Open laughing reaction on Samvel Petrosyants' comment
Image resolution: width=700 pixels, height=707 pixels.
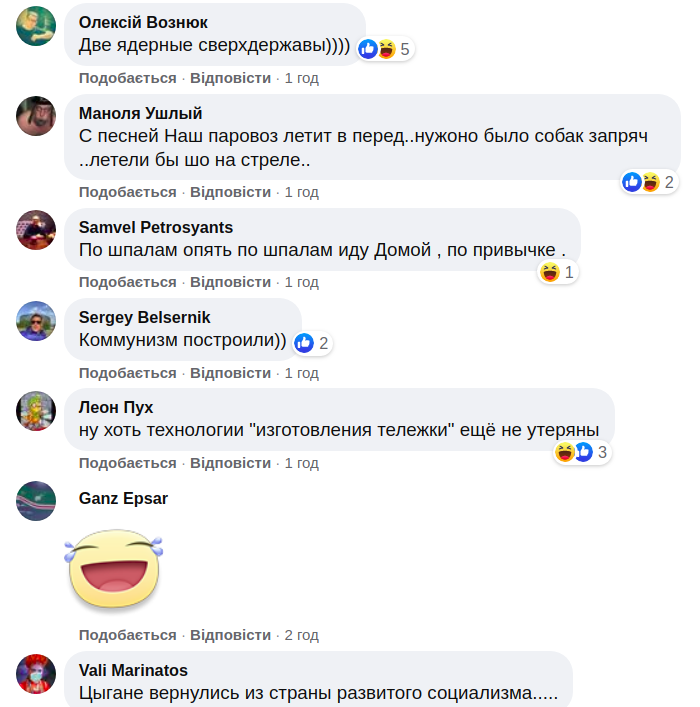557,272
